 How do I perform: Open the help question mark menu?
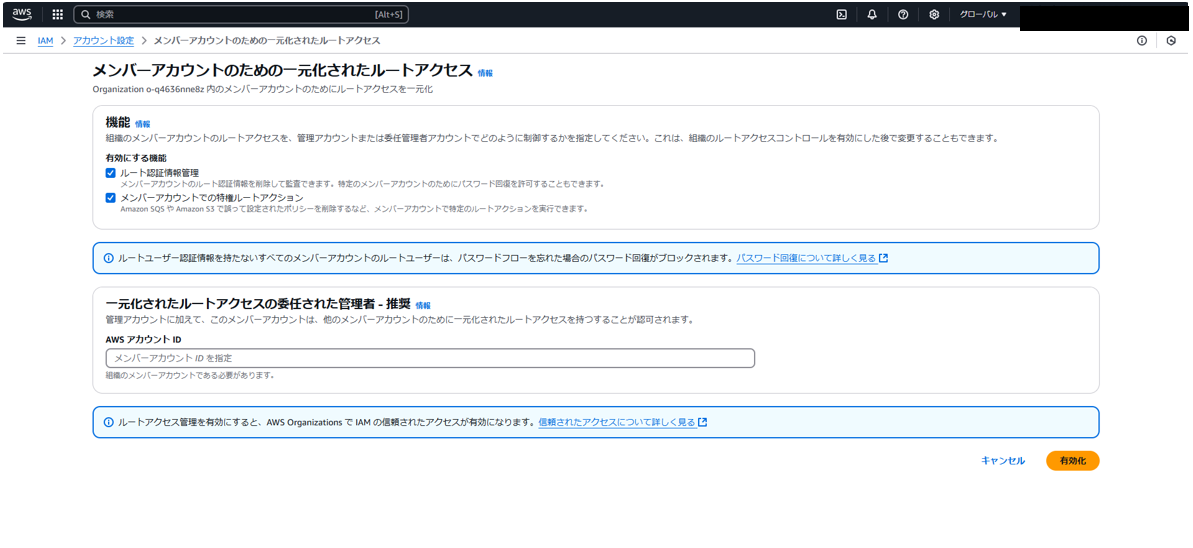coord(903,14)
